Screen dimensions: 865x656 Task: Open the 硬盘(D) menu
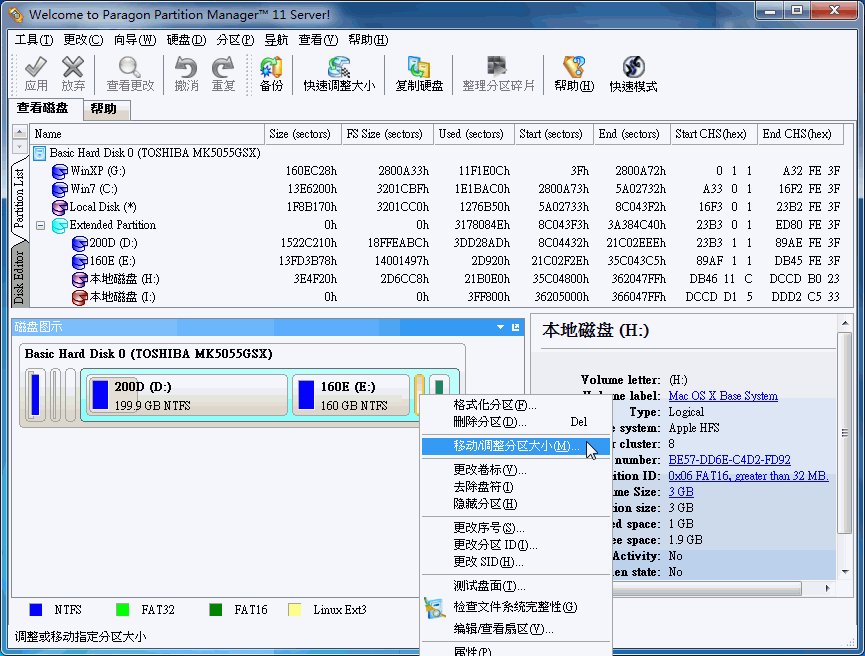186,40
